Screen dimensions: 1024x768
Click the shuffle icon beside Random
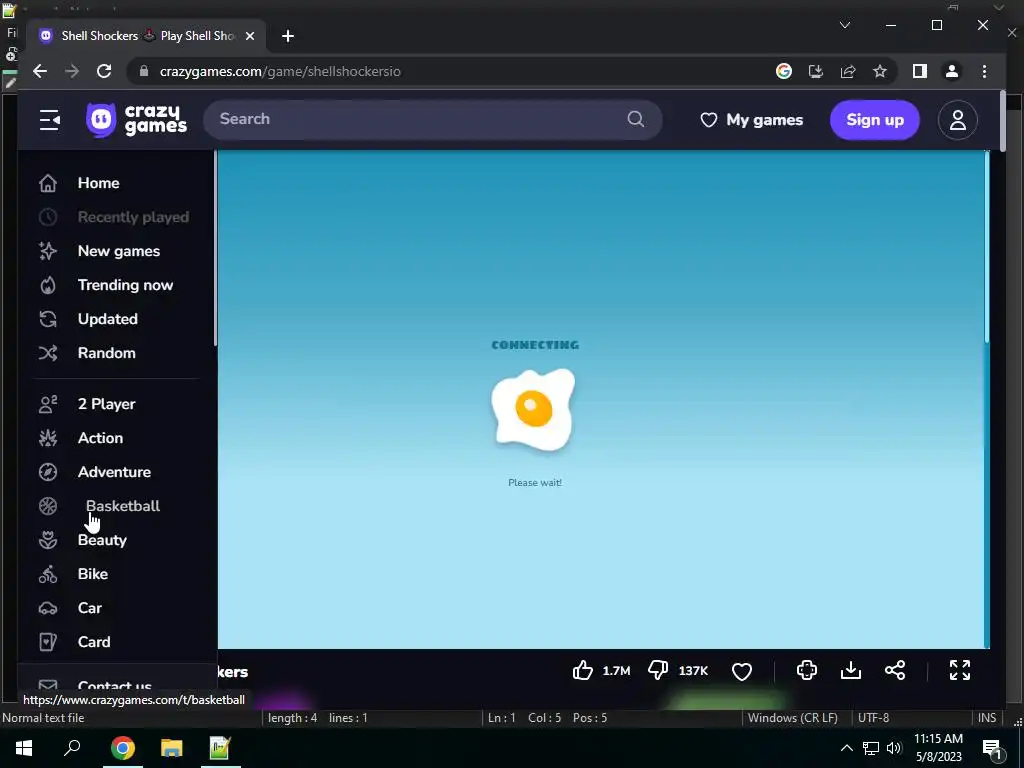click(48, 353)
